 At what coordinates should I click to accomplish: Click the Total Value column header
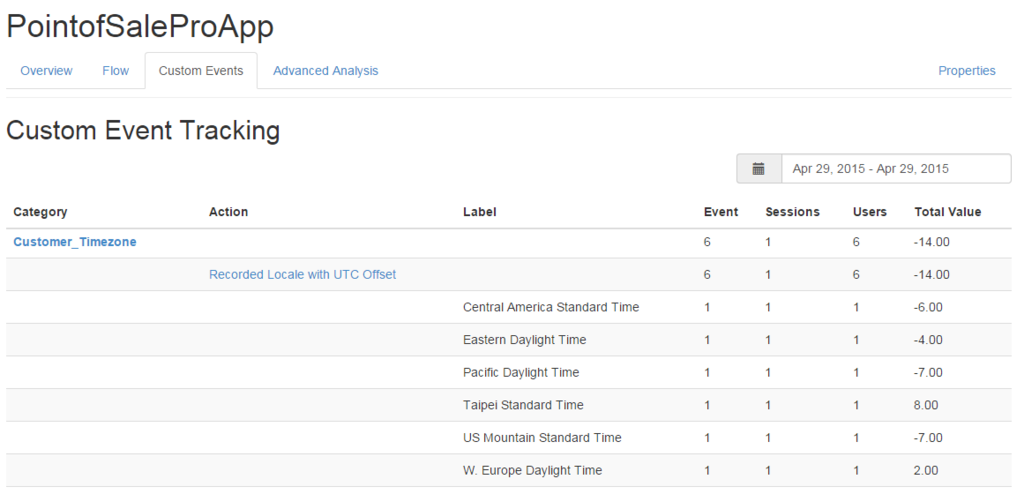(948, 212)
